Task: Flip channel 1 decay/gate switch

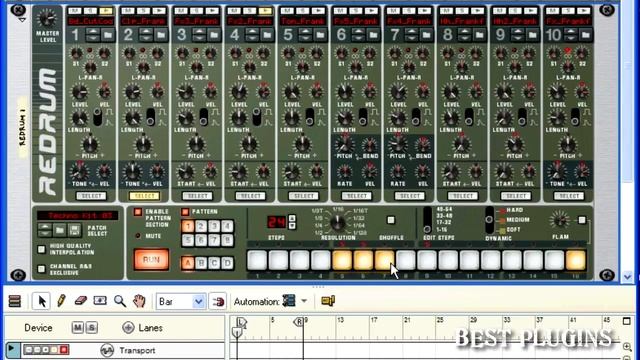Action: [x=98, y=117]
